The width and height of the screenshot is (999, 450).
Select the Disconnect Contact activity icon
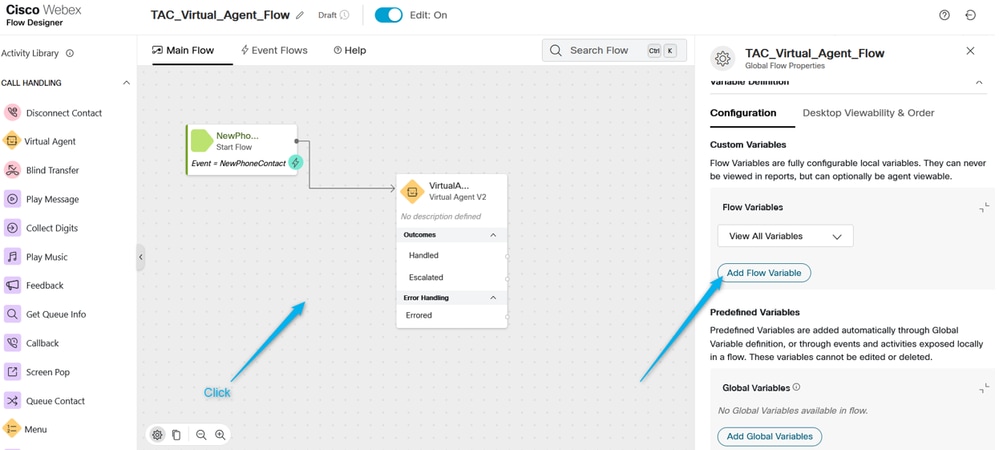[12, 113]
